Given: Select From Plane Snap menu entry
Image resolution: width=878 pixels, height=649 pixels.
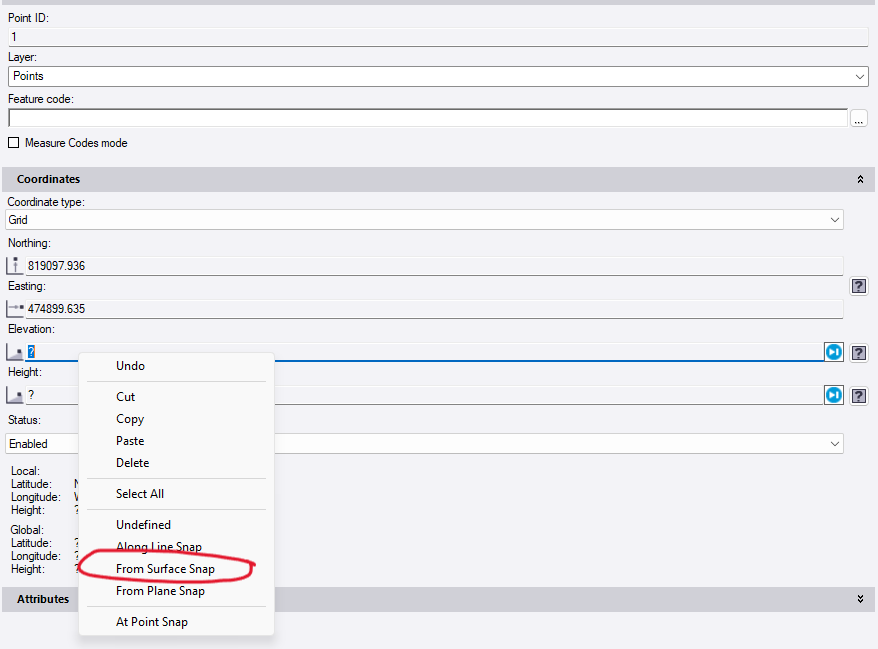Looking at the screenshot, I should (160, 591).
